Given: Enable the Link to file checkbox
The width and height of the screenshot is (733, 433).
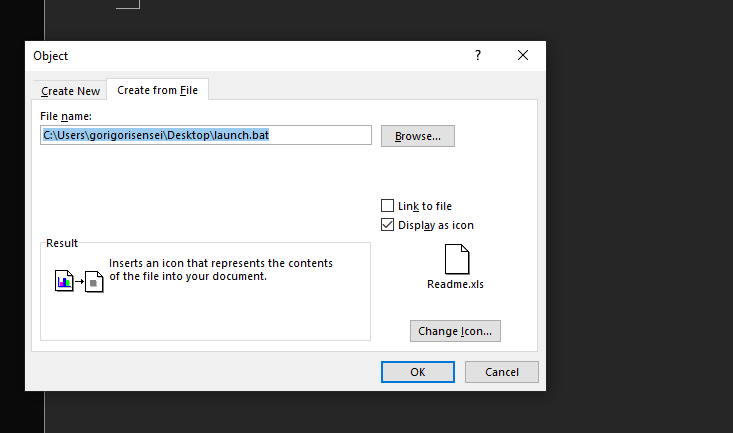Looking at the screenshot, I should (388, 206).
